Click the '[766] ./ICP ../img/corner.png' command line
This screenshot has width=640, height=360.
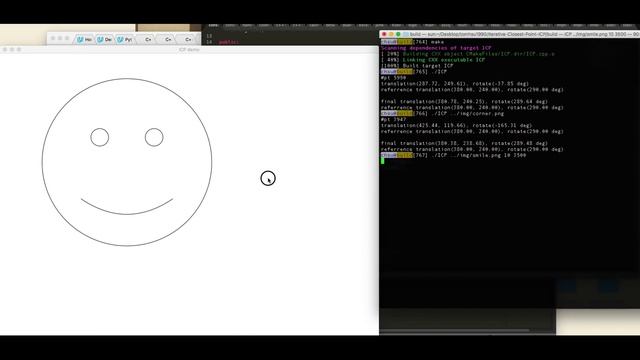click(442, 113)
